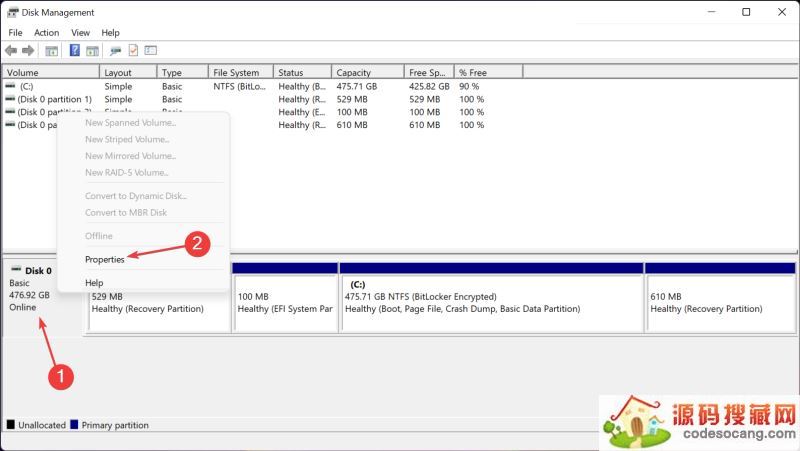Open the View menu
This screenshot has width=800, height=451.
tap(80, 33)
